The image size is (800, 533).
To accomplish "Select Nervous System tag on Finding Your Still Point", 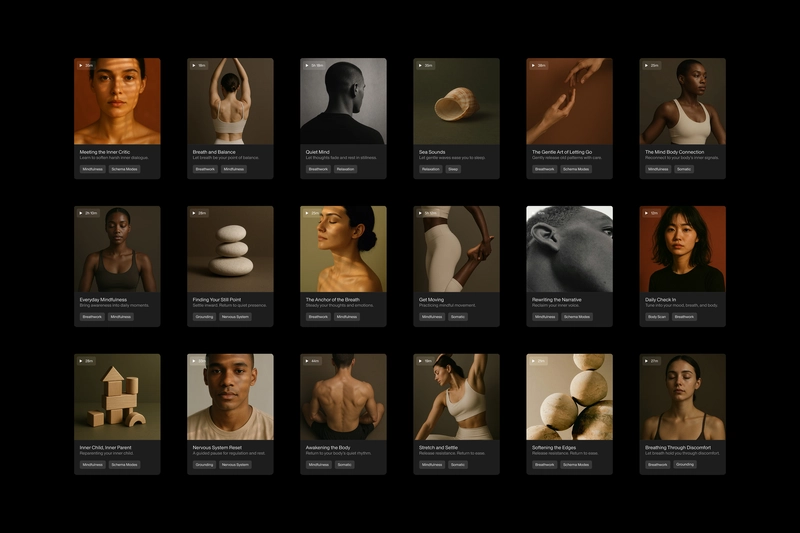I will [x=235, y=317].
